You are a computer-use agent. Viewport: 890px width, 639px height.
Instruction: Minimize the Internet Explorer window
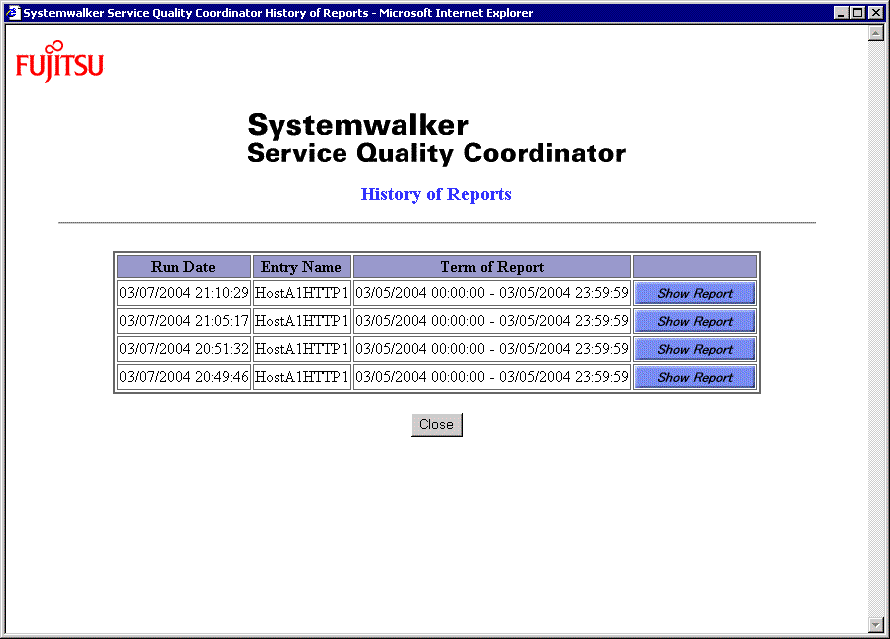[x=842, y=12]
